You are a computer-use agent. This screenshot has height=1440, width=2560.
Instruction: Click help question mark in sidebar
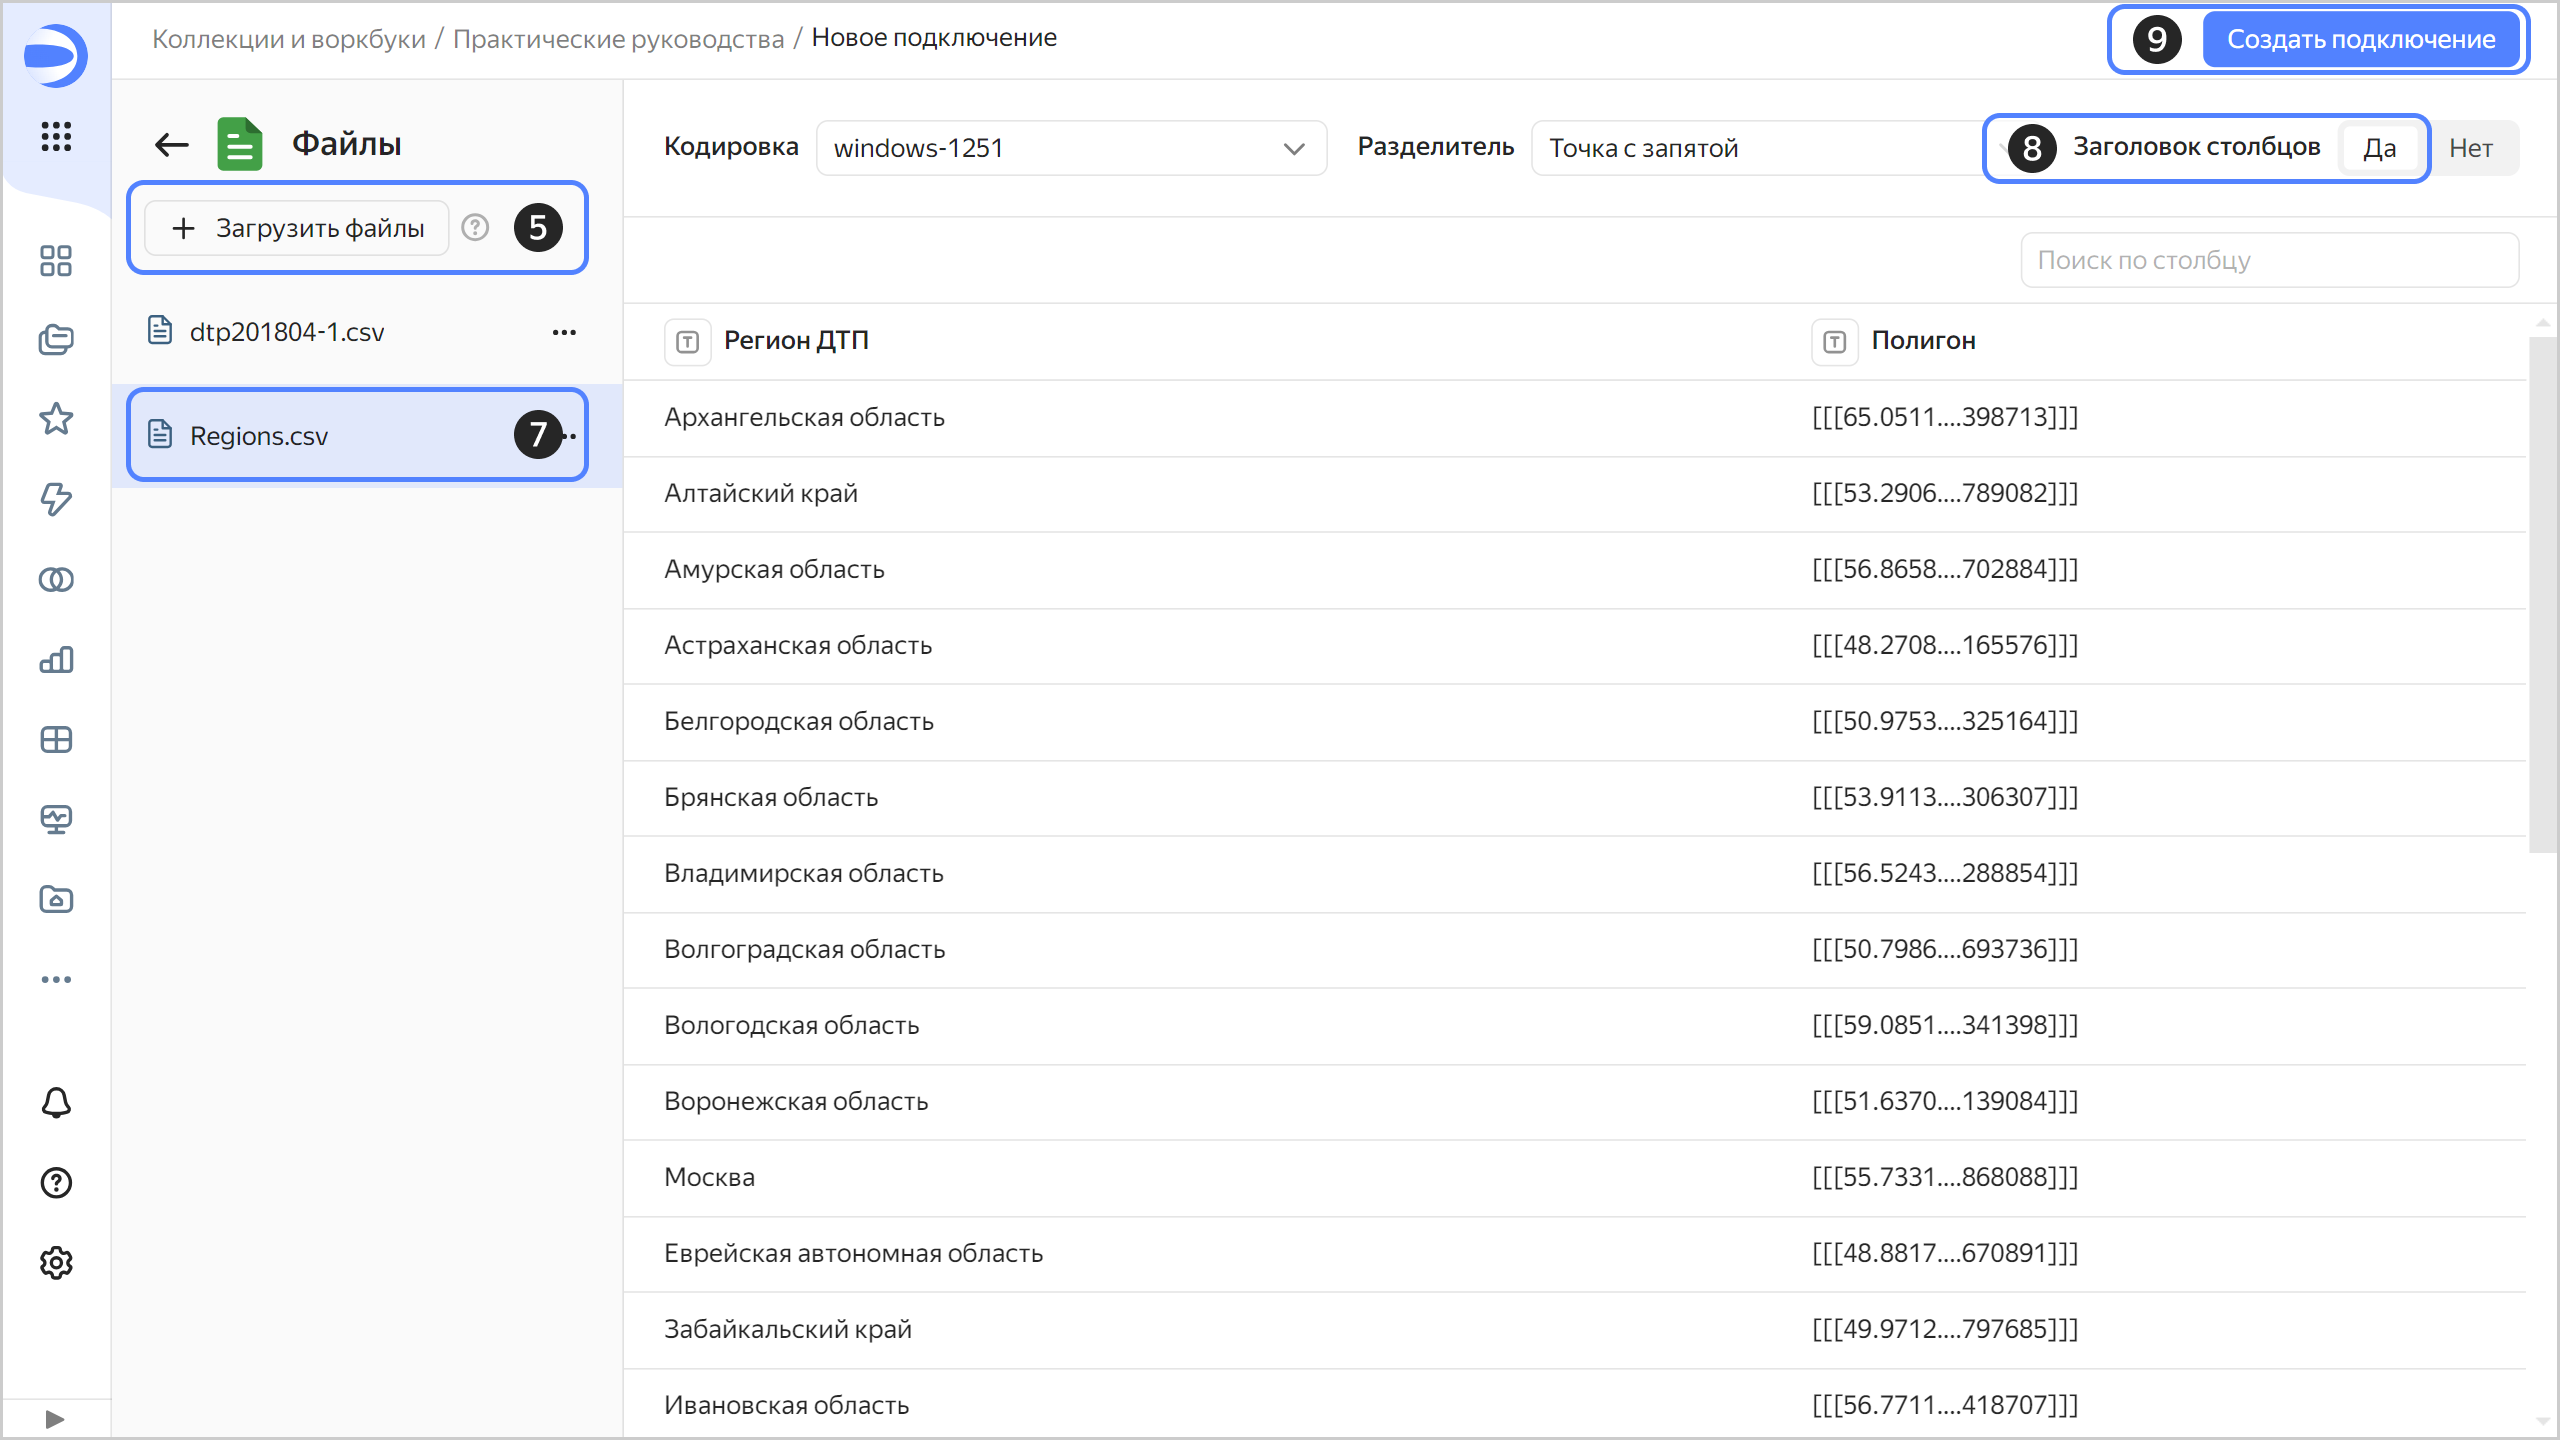pyautogui.click(x=56, y=1183)
